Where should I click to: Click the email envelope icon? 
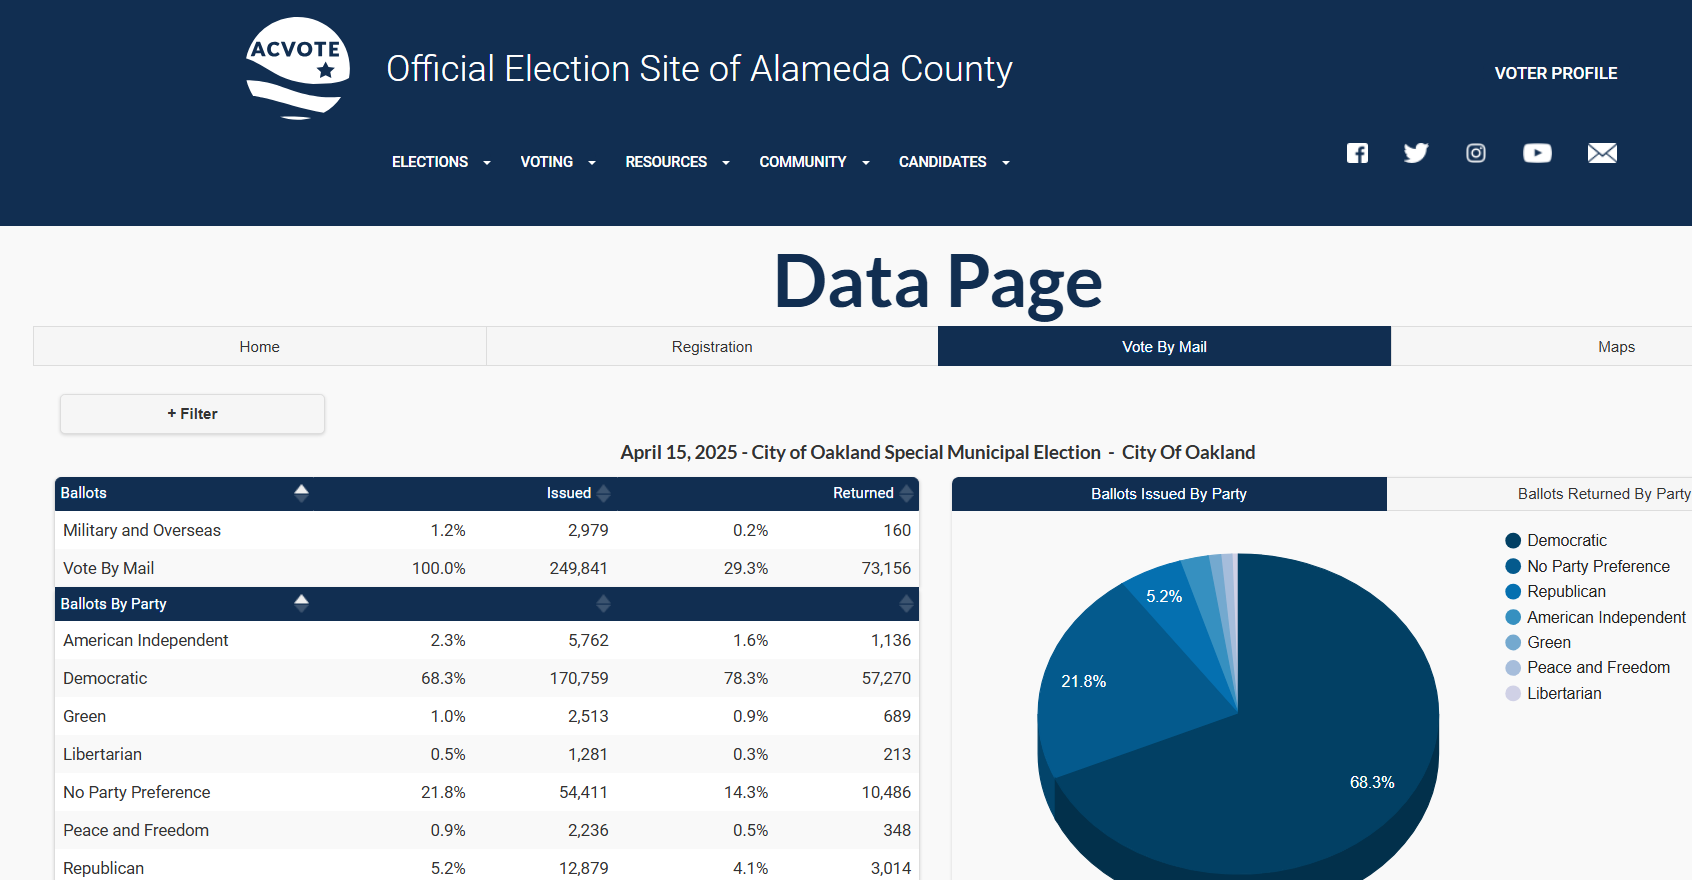coord(1602,153)
